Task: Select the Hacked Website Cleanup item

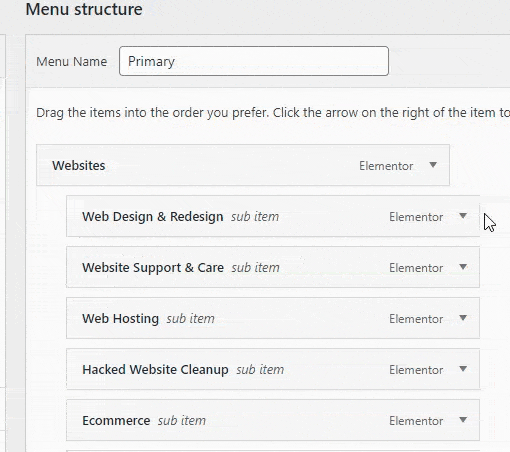Action: [273, 369]
